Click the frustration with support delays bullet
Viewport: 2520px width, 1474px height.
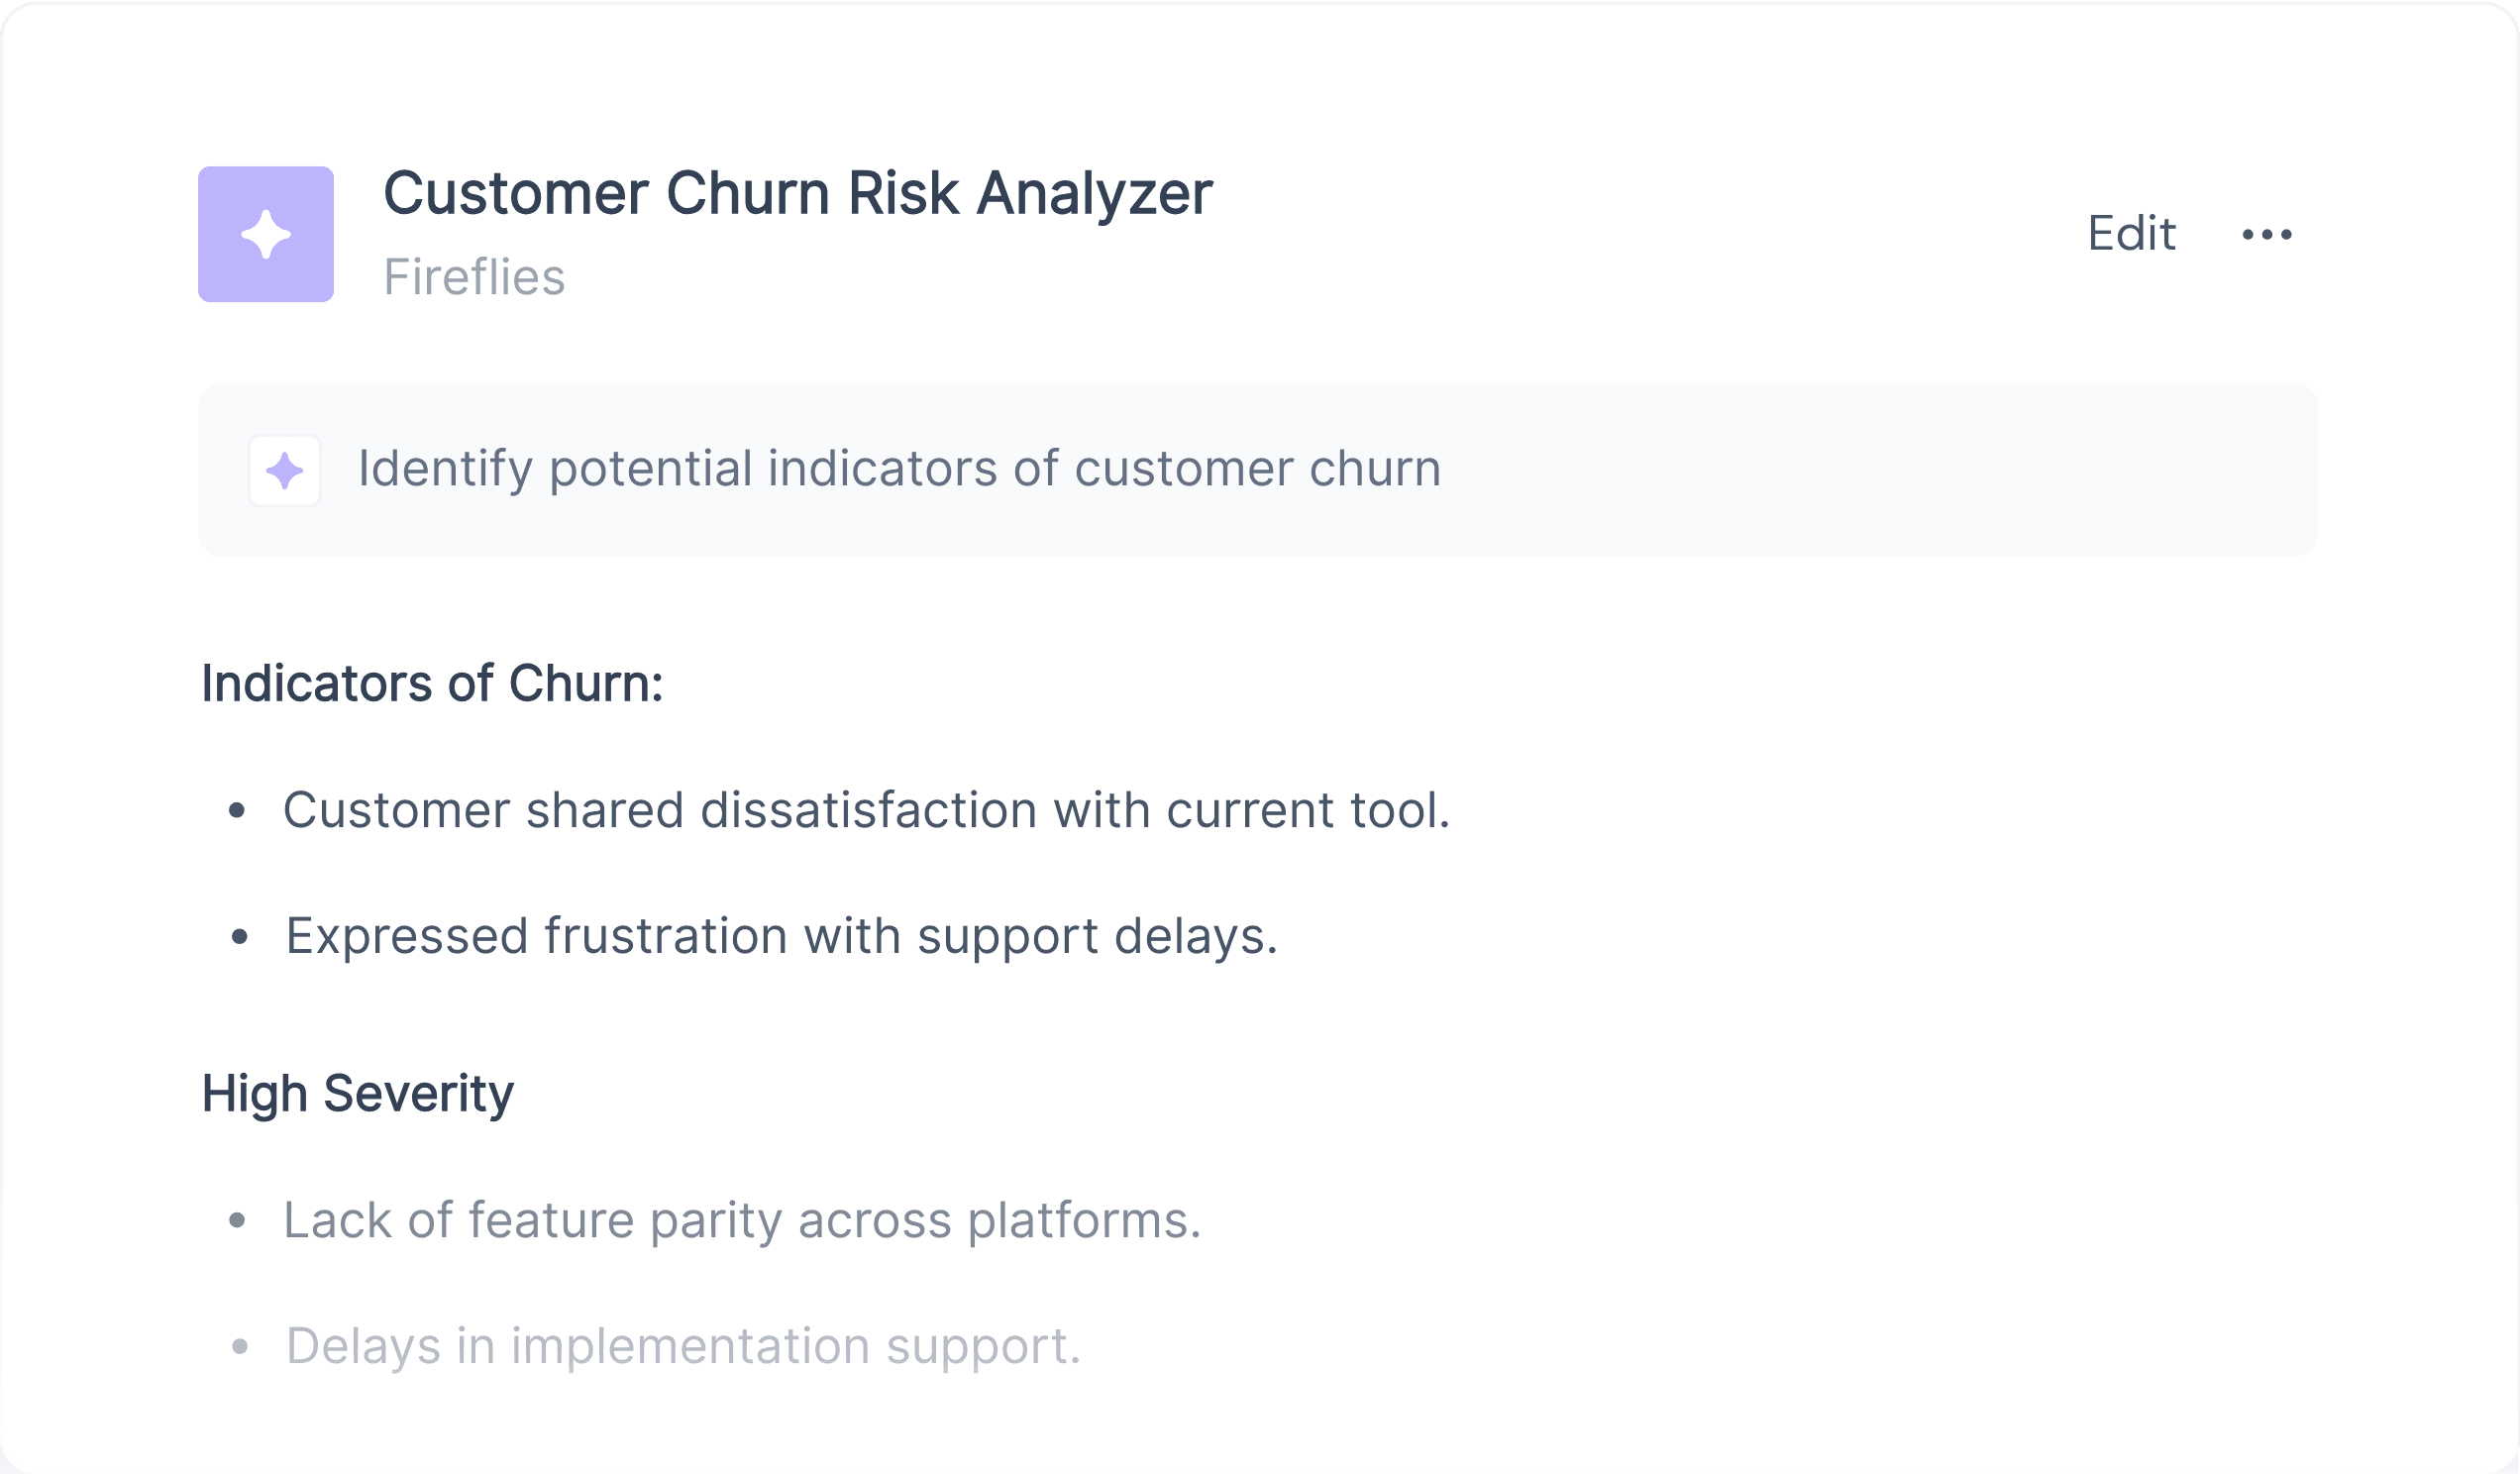[782, 937]
